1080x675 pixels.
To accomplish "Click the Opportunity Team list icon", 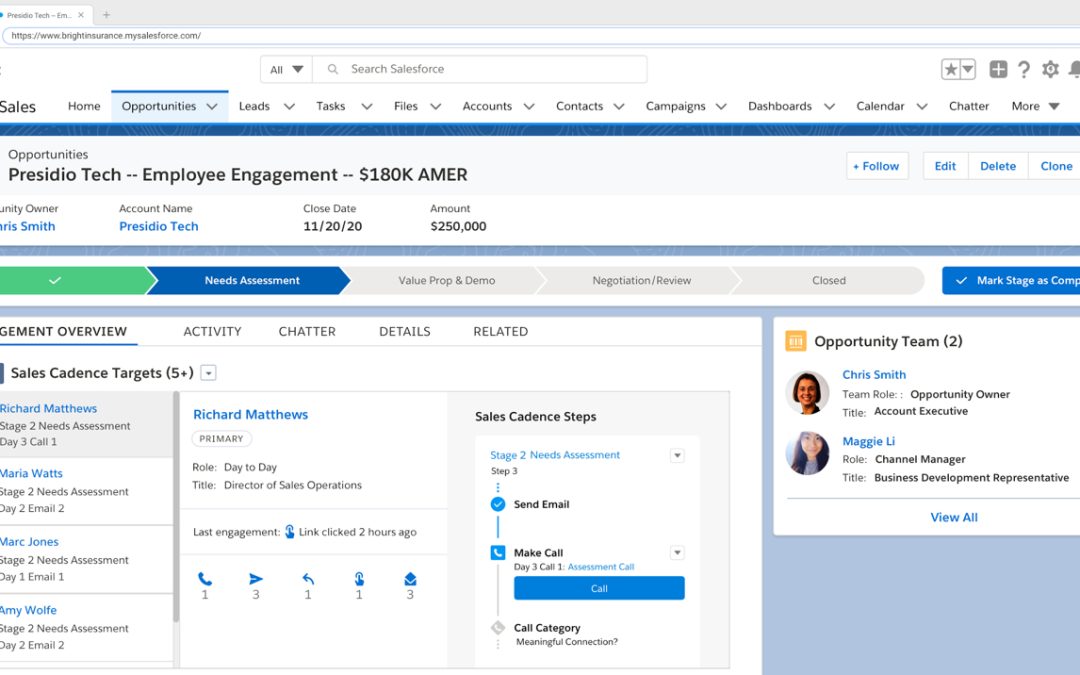I will (796, 341).
